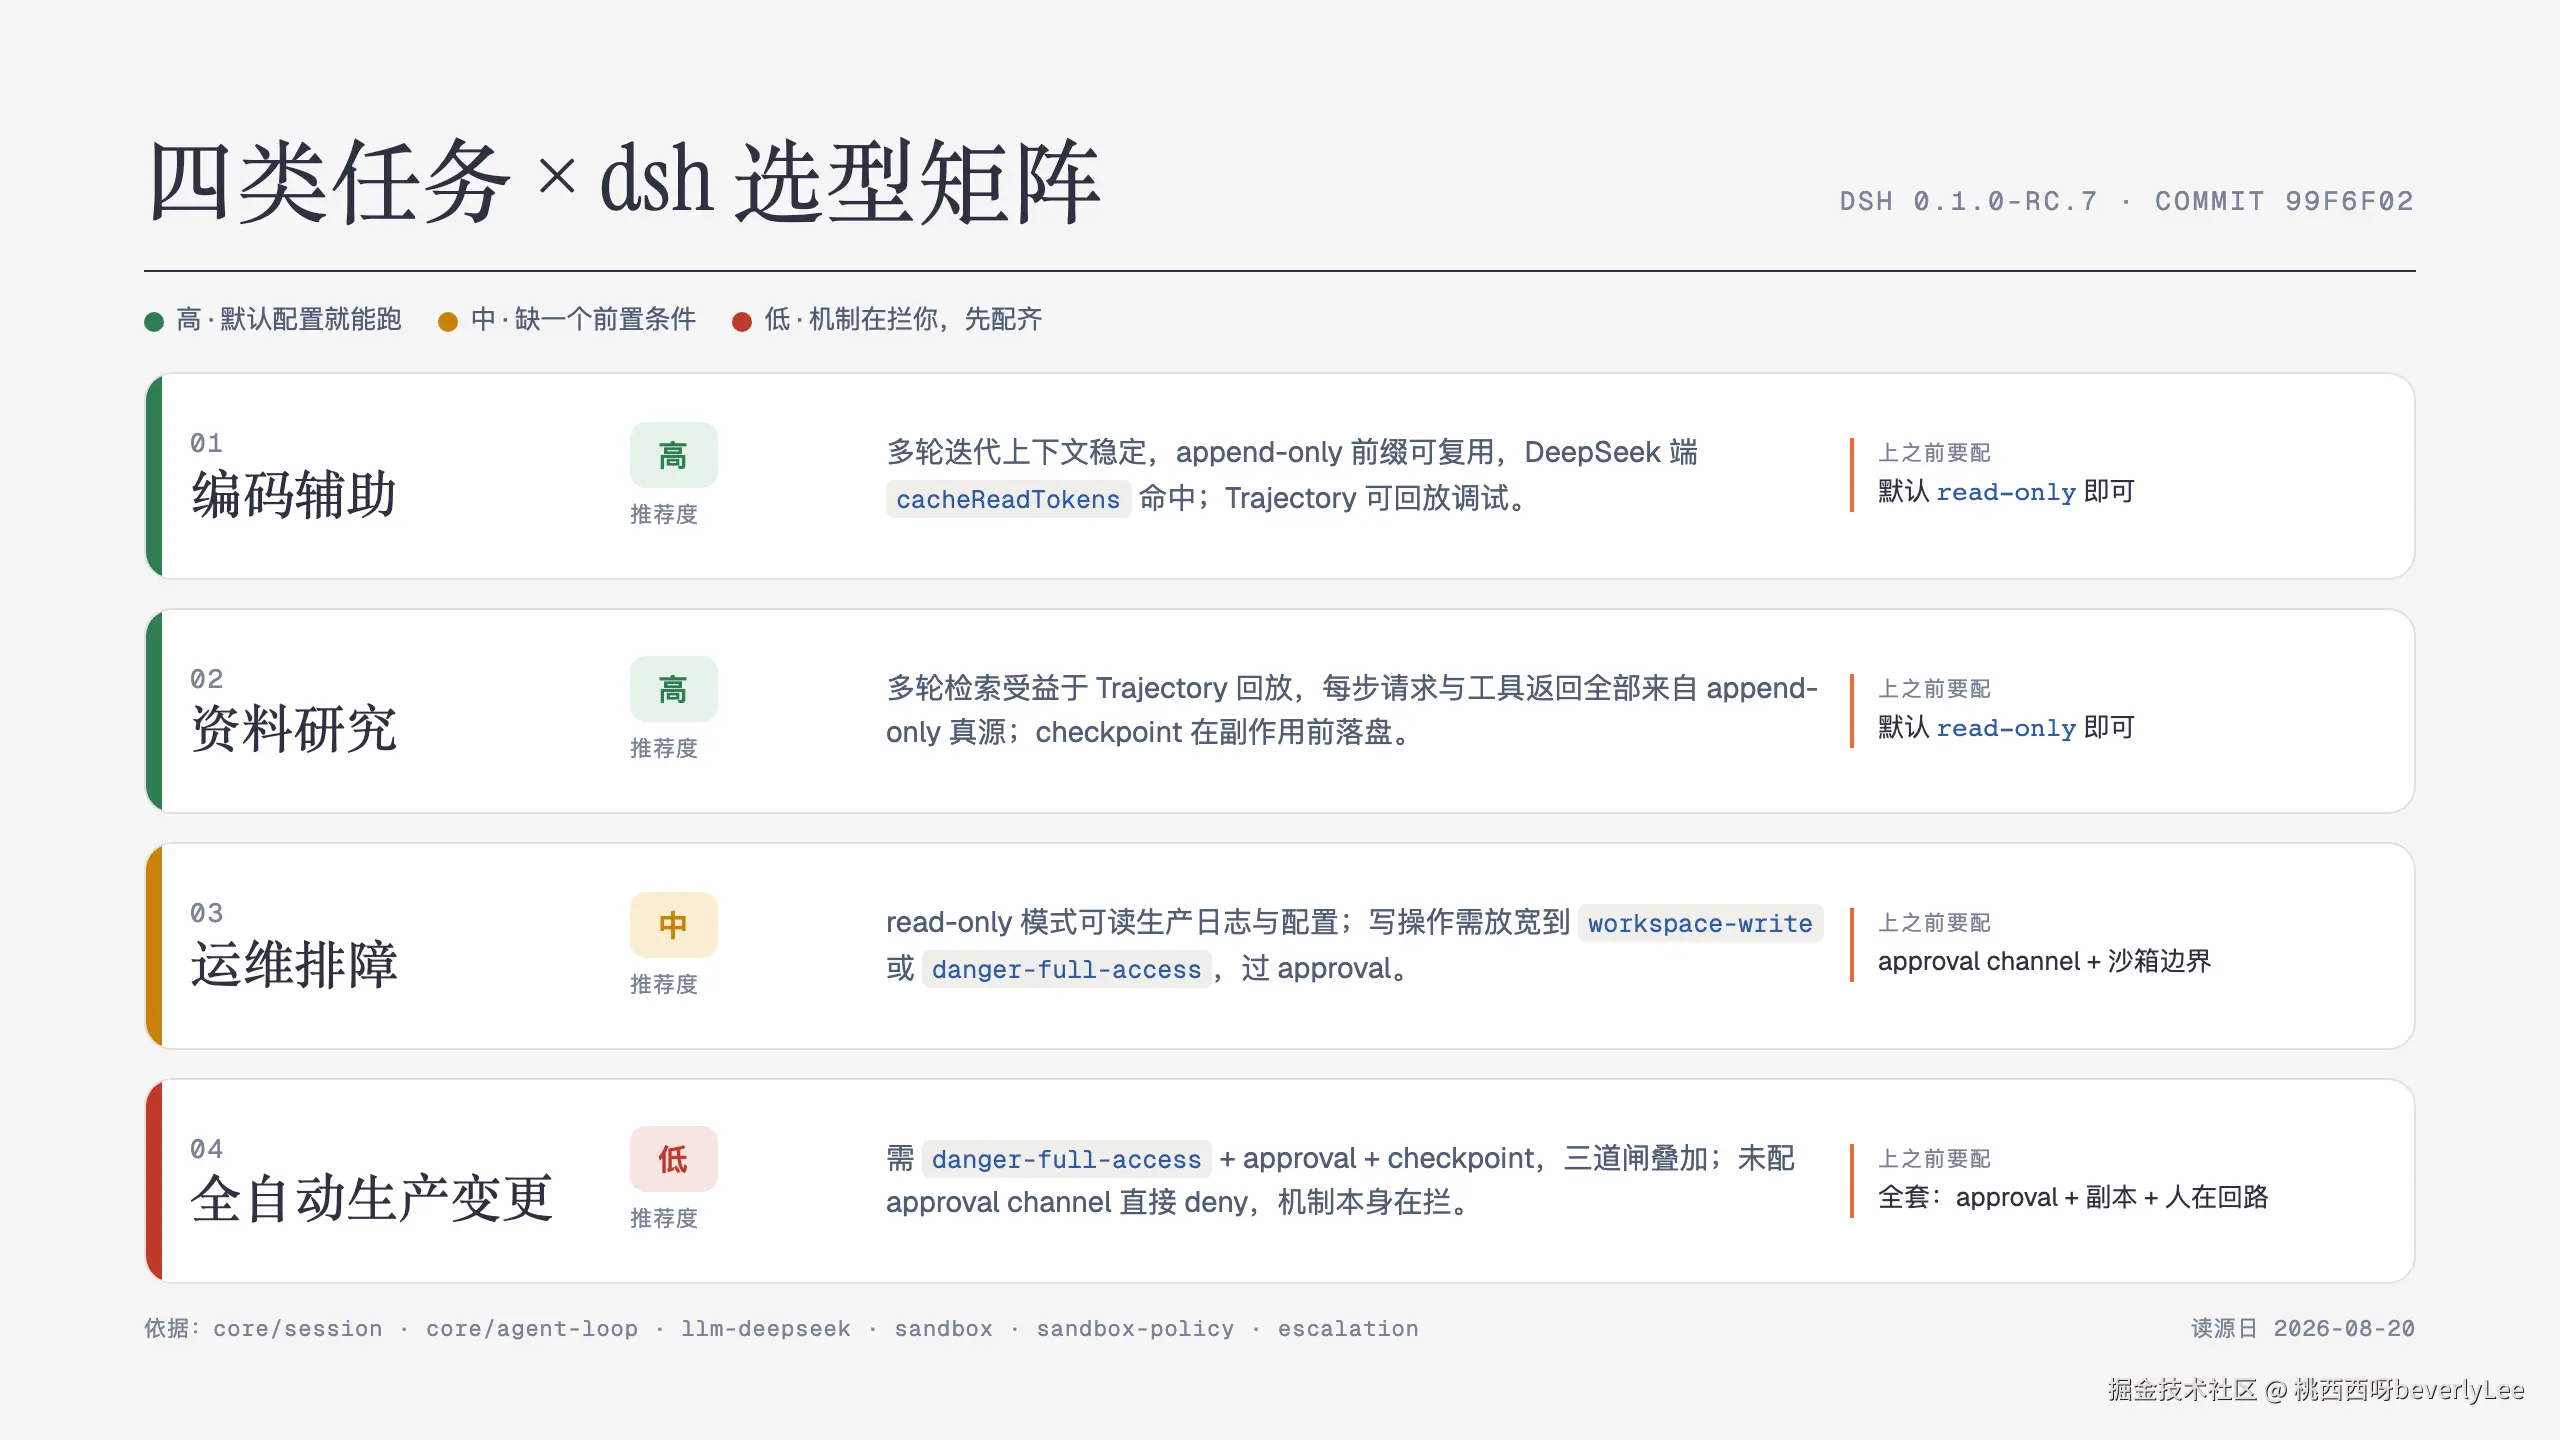Click footer item llm-deepseek
2560x1440 pixels.
coord(766,1329)
